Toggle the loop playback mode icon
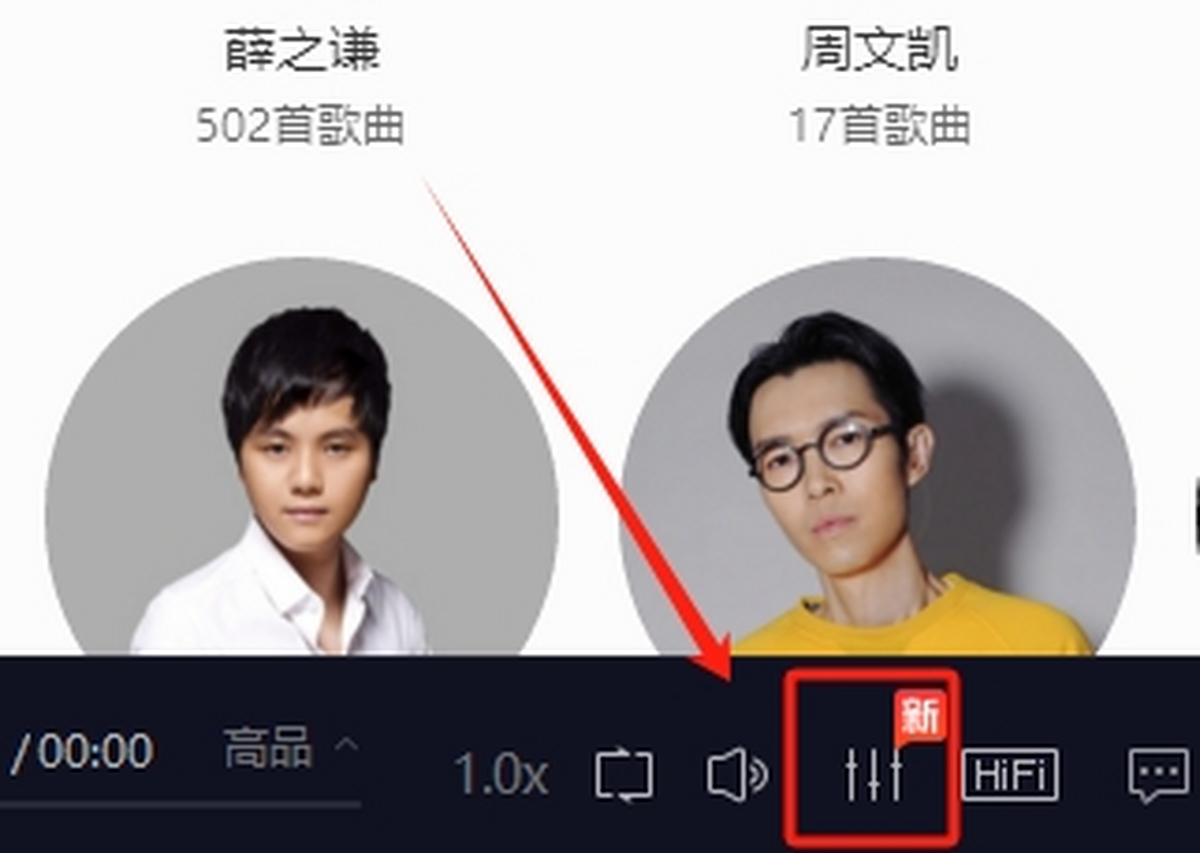This screenshot has width=1200, height=853. pyautogui.click(x=624, y=775)
